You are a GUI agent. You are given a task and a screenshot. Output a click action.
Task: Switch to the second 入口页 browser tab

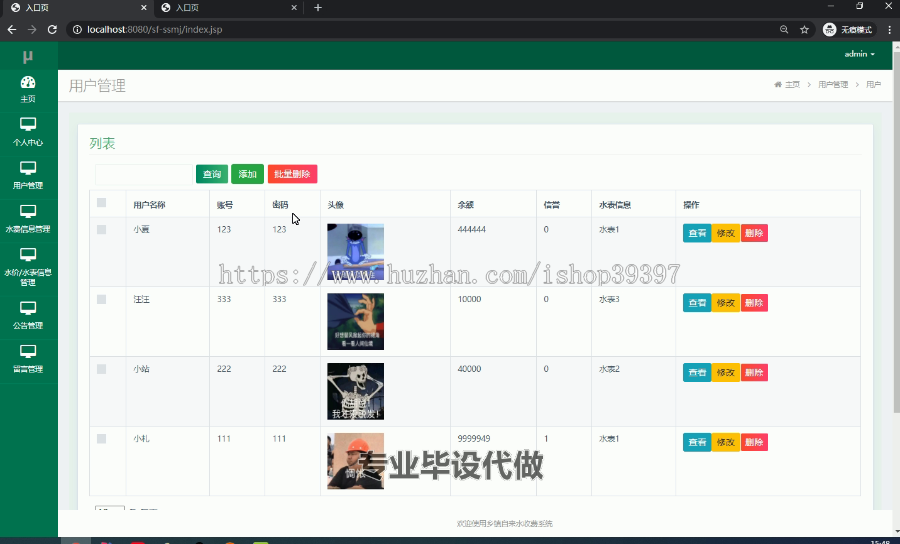(230, 7)
